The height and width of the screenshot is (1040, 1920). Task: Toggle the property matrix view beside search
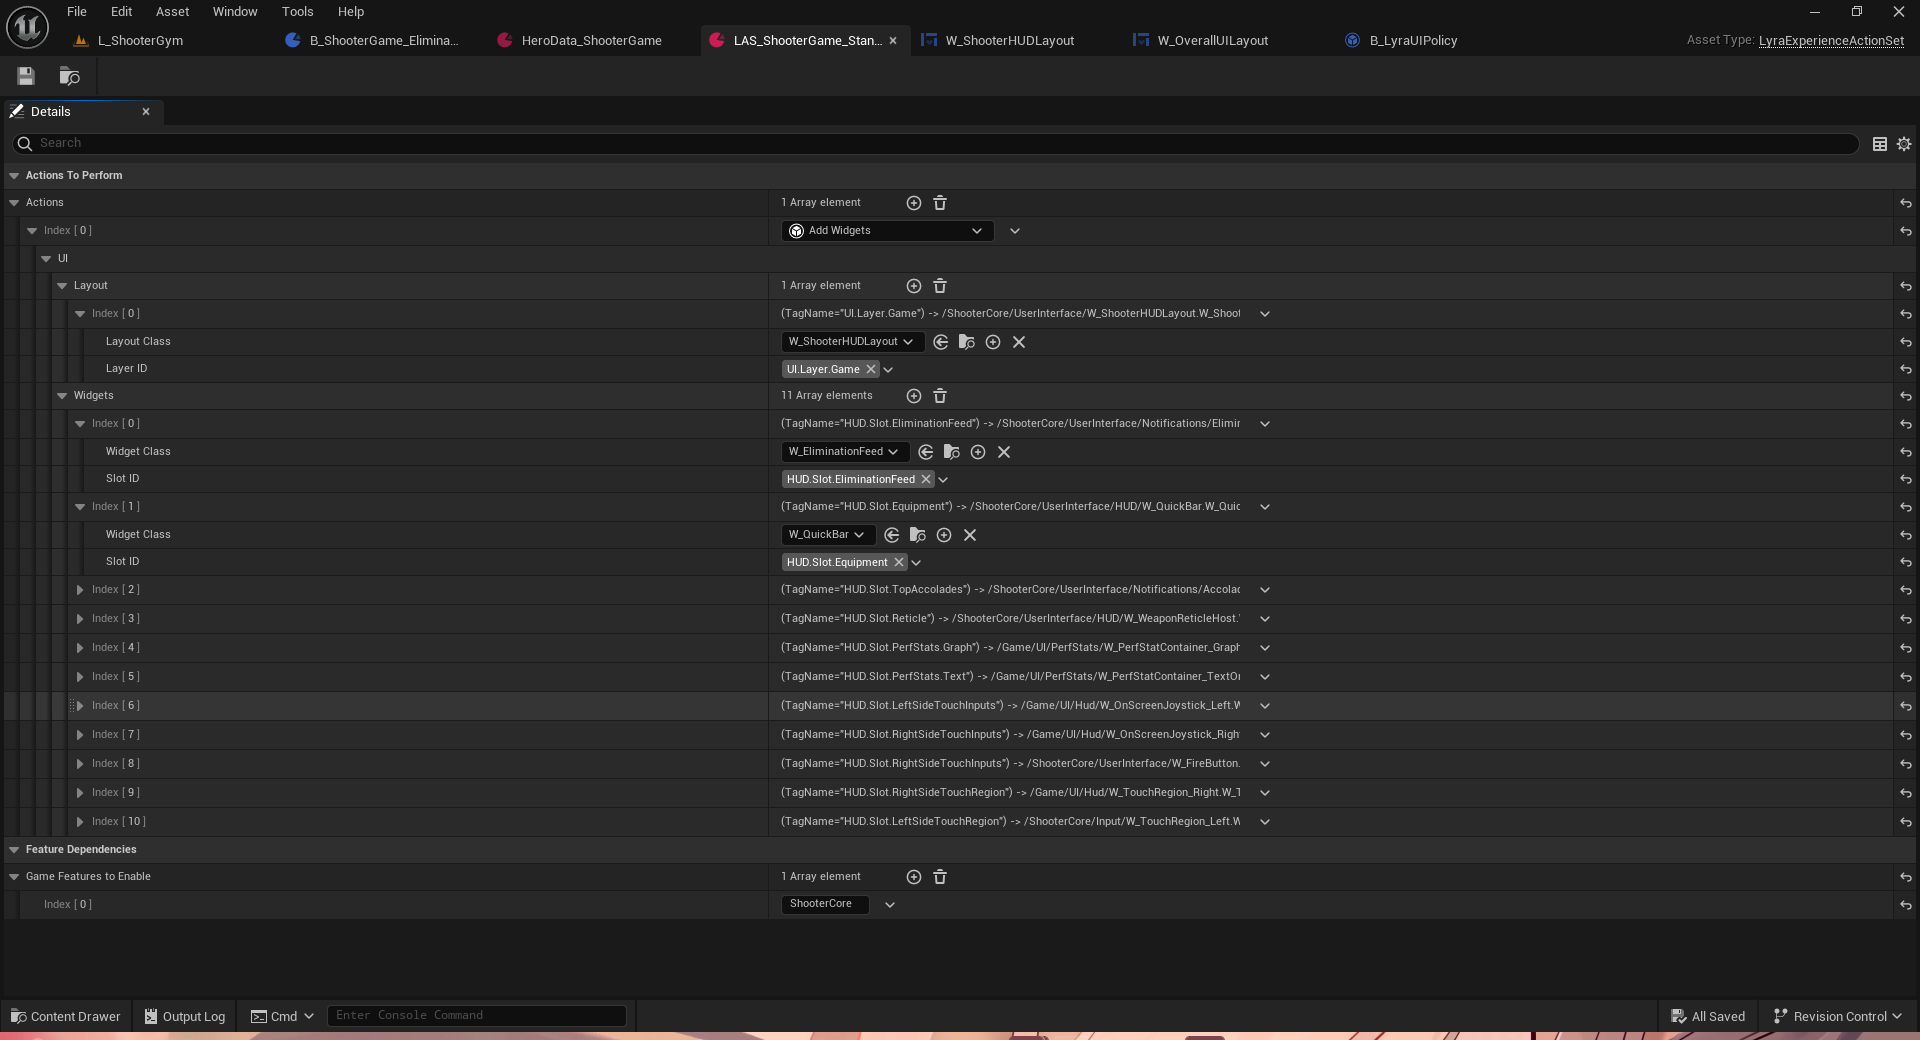click(1878, 144)
